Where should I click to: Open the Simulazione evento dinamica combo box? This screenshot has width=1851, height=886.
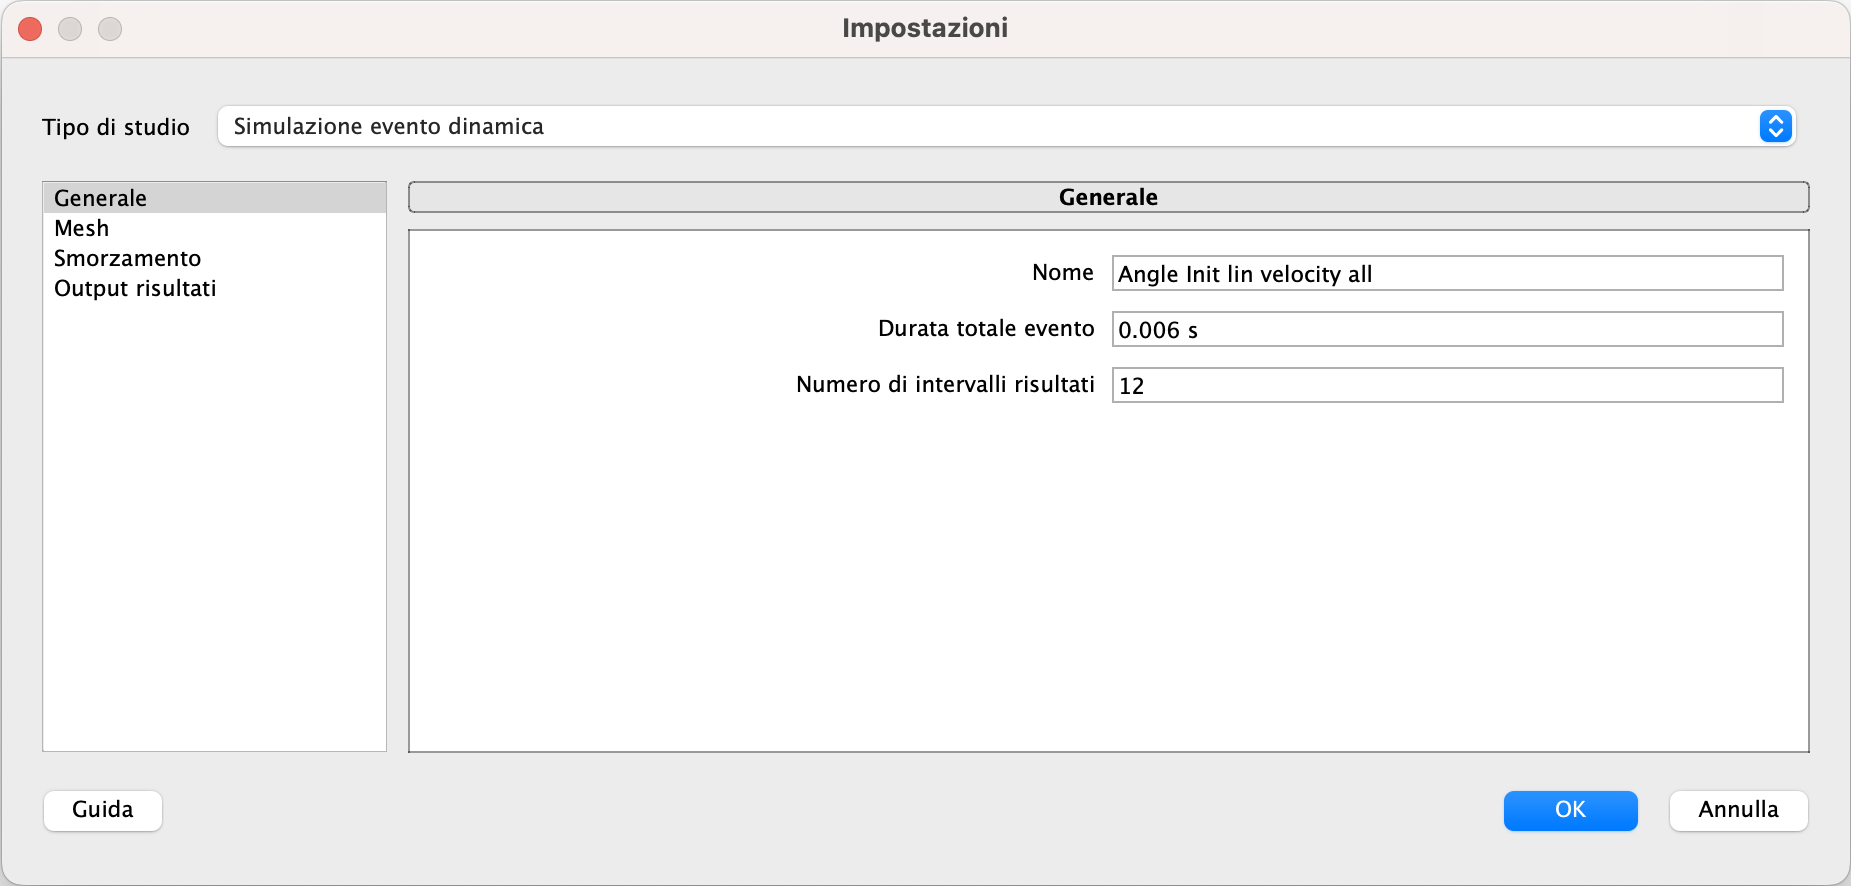(x=1006, y=126)
